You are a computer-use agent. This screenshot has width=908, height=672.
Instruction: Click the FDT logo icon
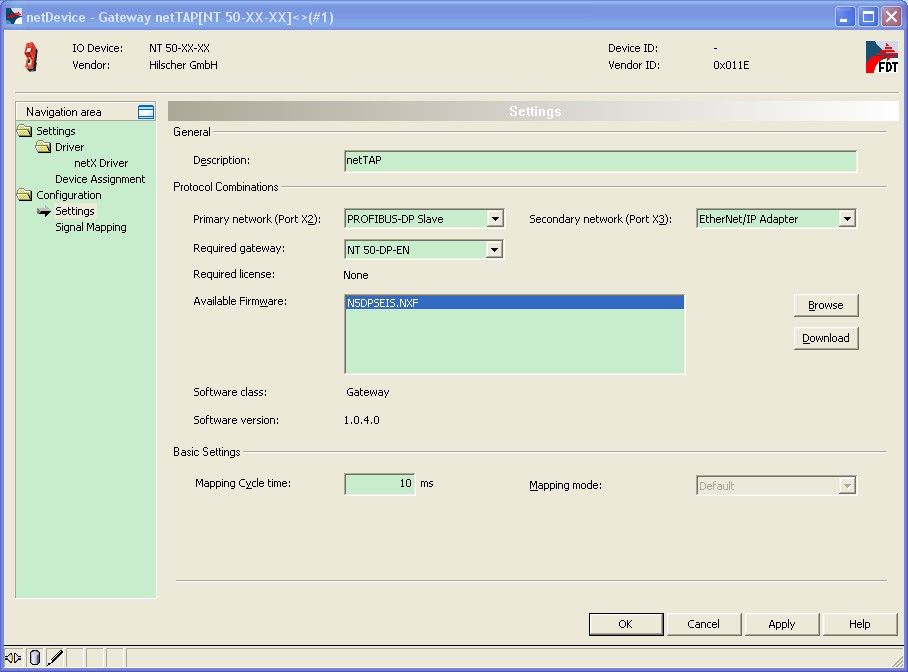[881, 57]
